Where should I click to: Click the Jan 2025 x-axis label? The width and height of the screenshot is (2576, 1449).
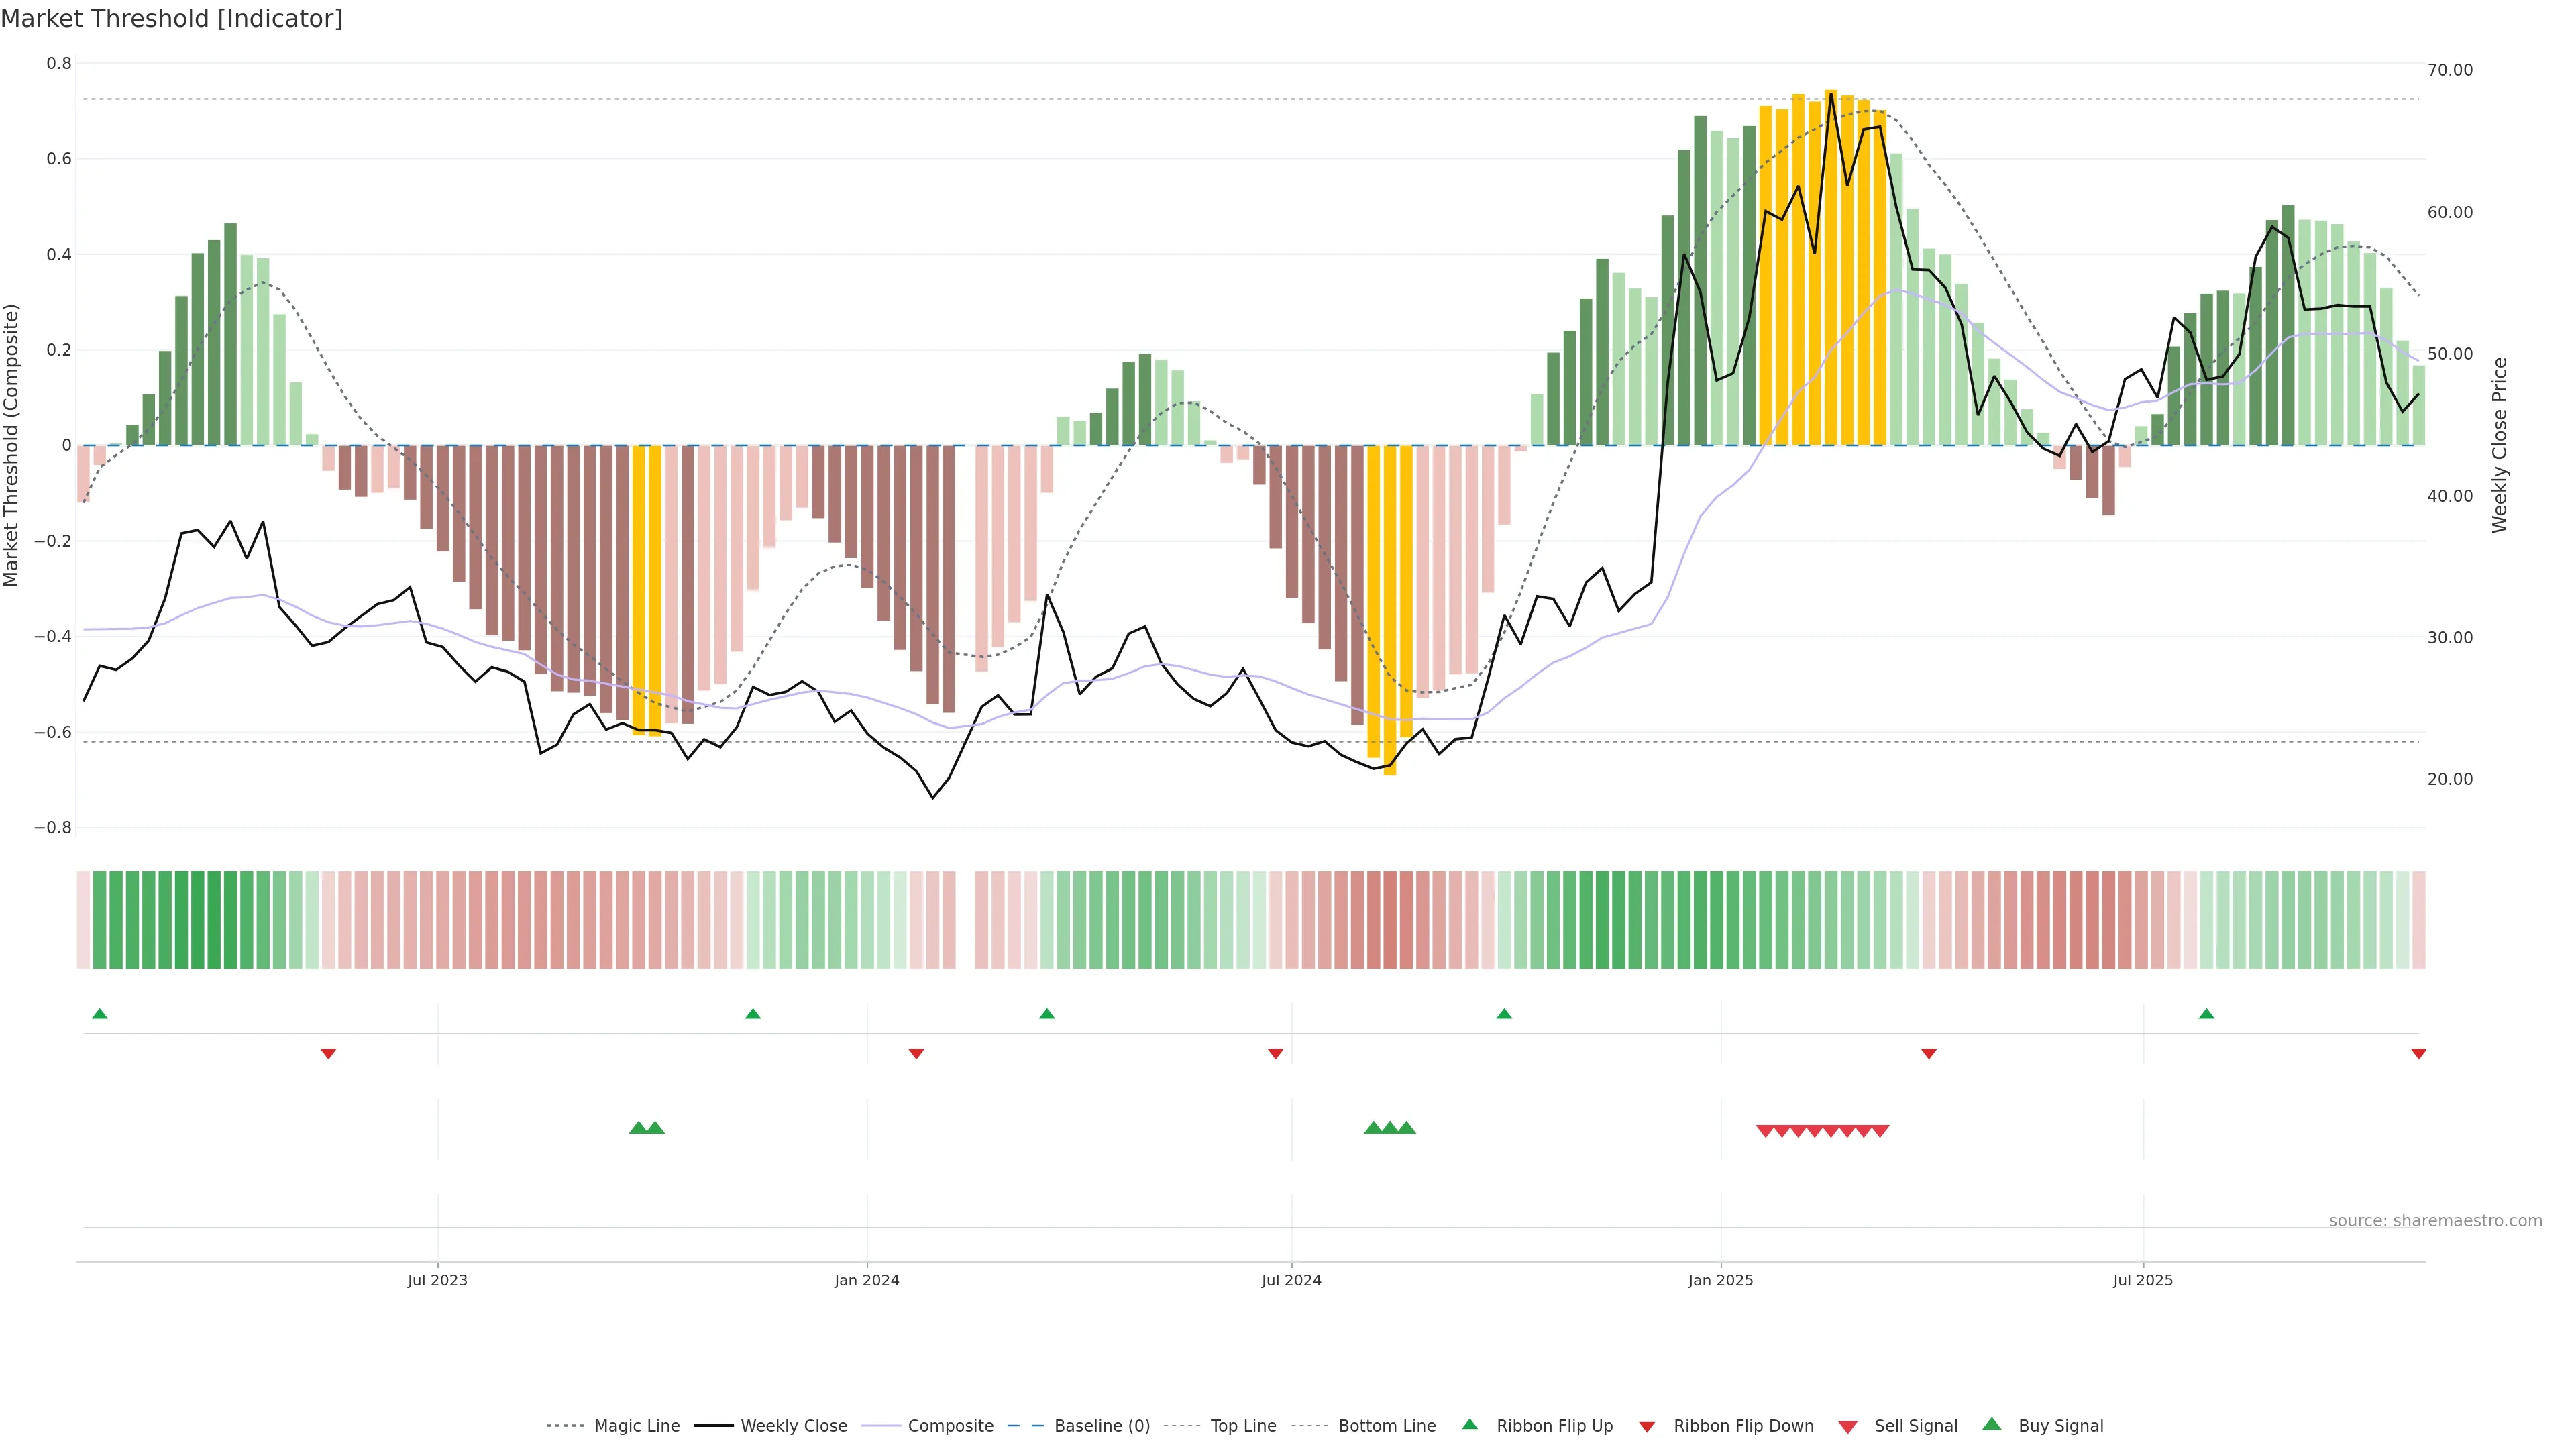click(x=1720, y=1280)
